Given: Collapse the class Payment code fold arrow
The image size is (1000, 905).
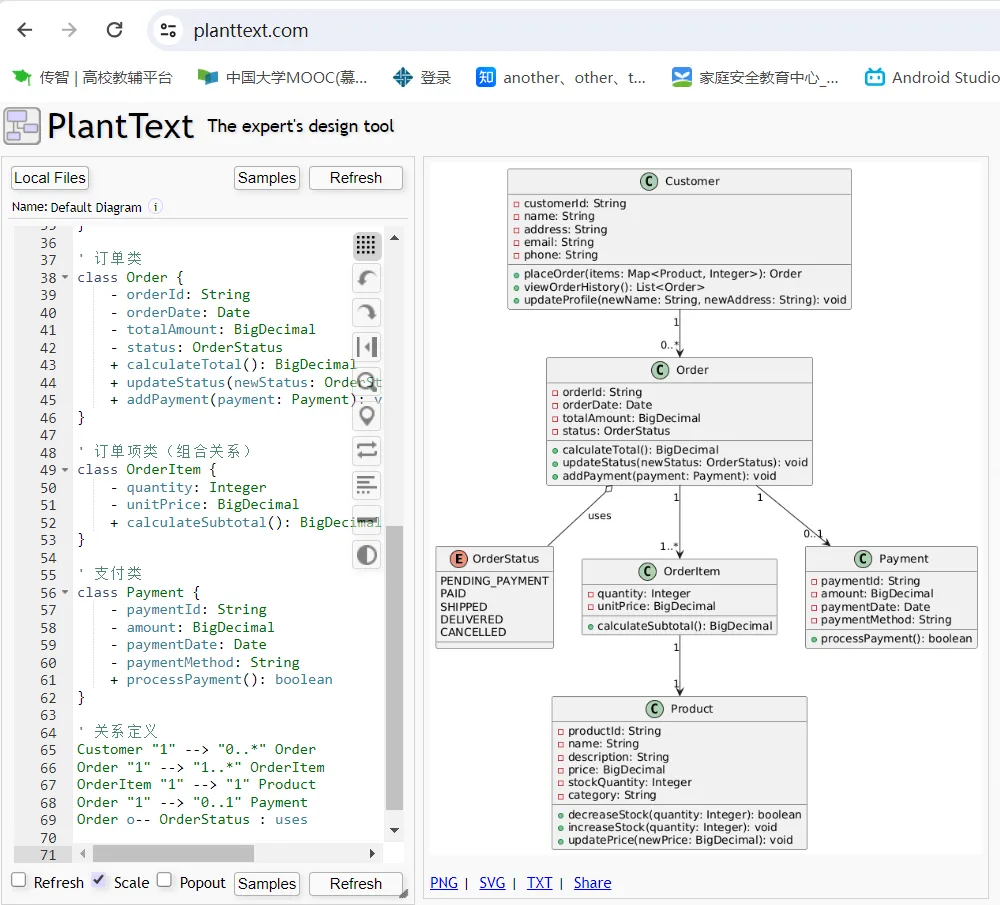Looking at the screenshot, I should click(65, 592).
